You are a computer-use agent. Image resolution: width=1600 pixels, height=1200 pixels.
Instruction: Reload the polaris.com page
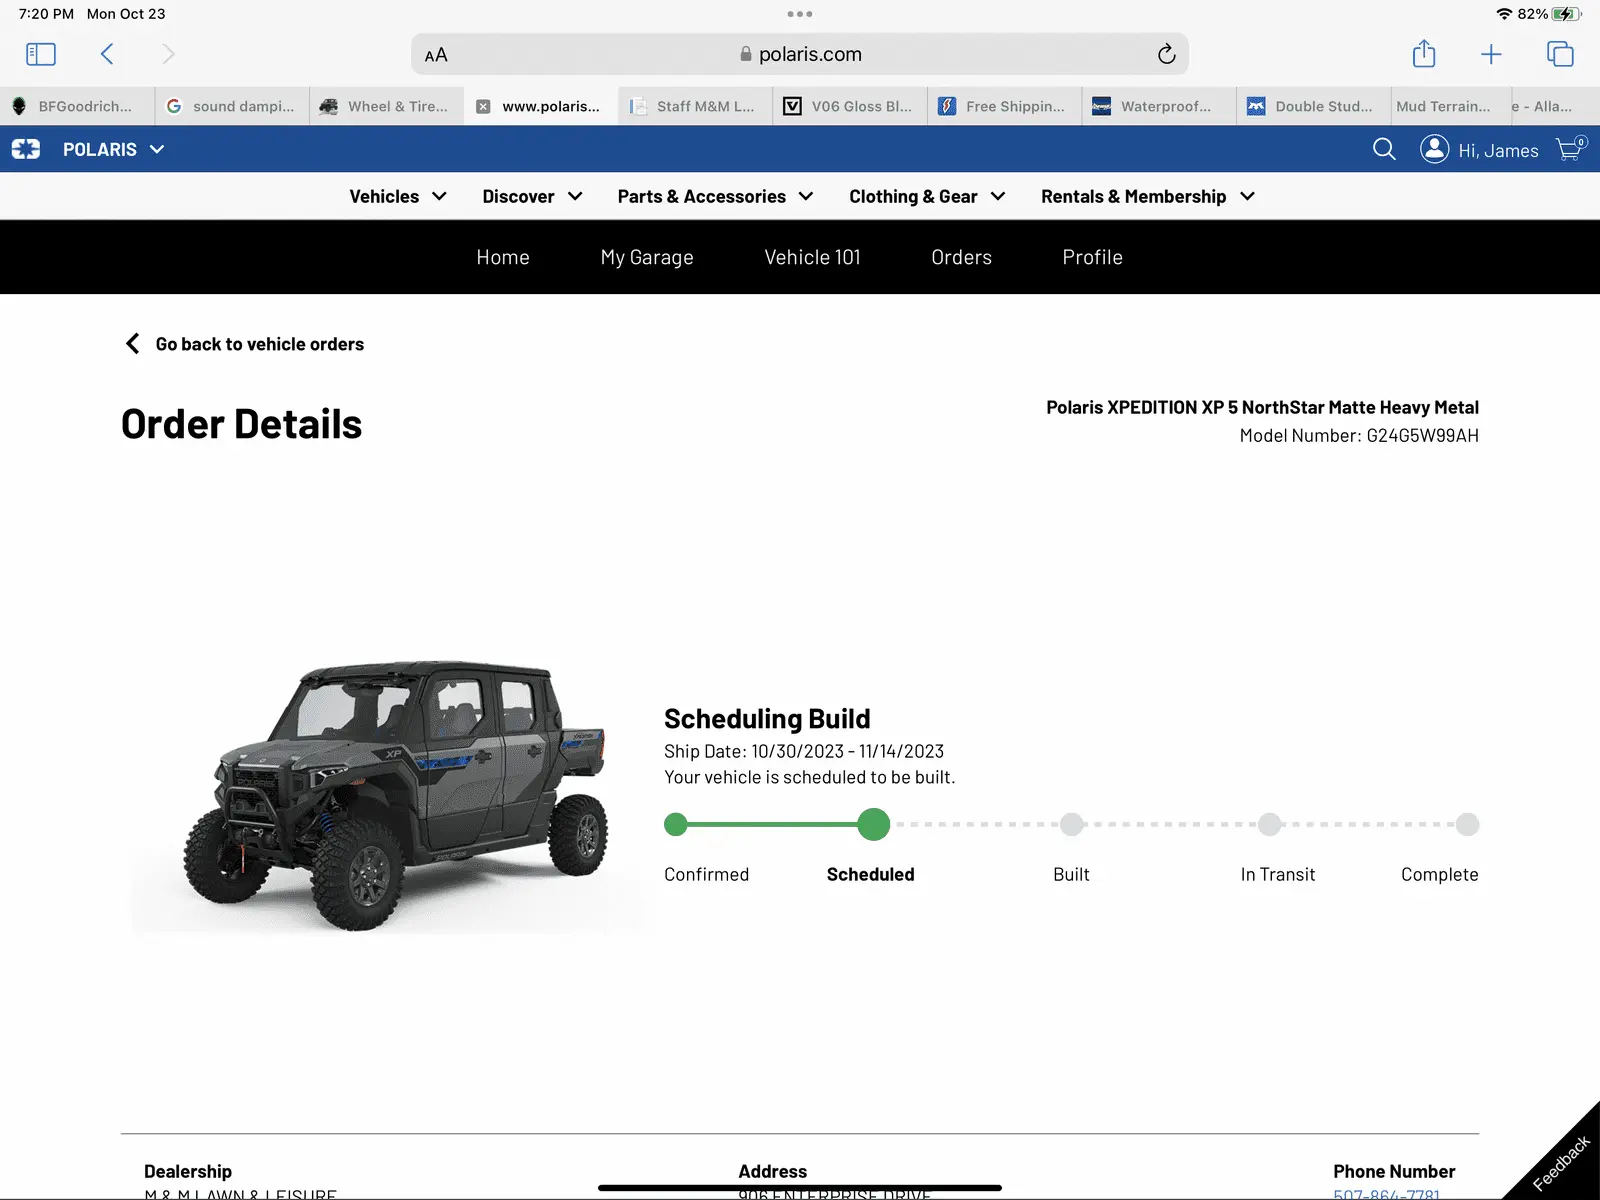(1166, 54)
